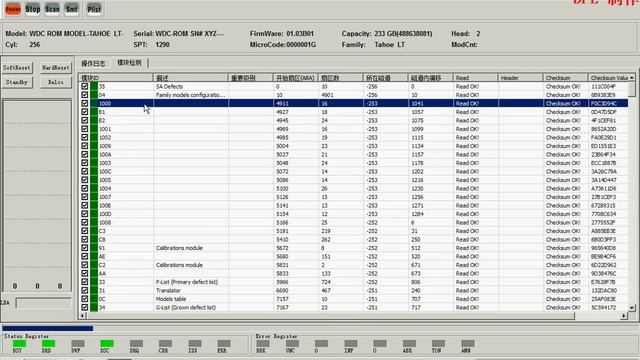Click the DRQ status register indicator
Image resolution: width=640 pixels, height=360 pixels.
(136, 344)
